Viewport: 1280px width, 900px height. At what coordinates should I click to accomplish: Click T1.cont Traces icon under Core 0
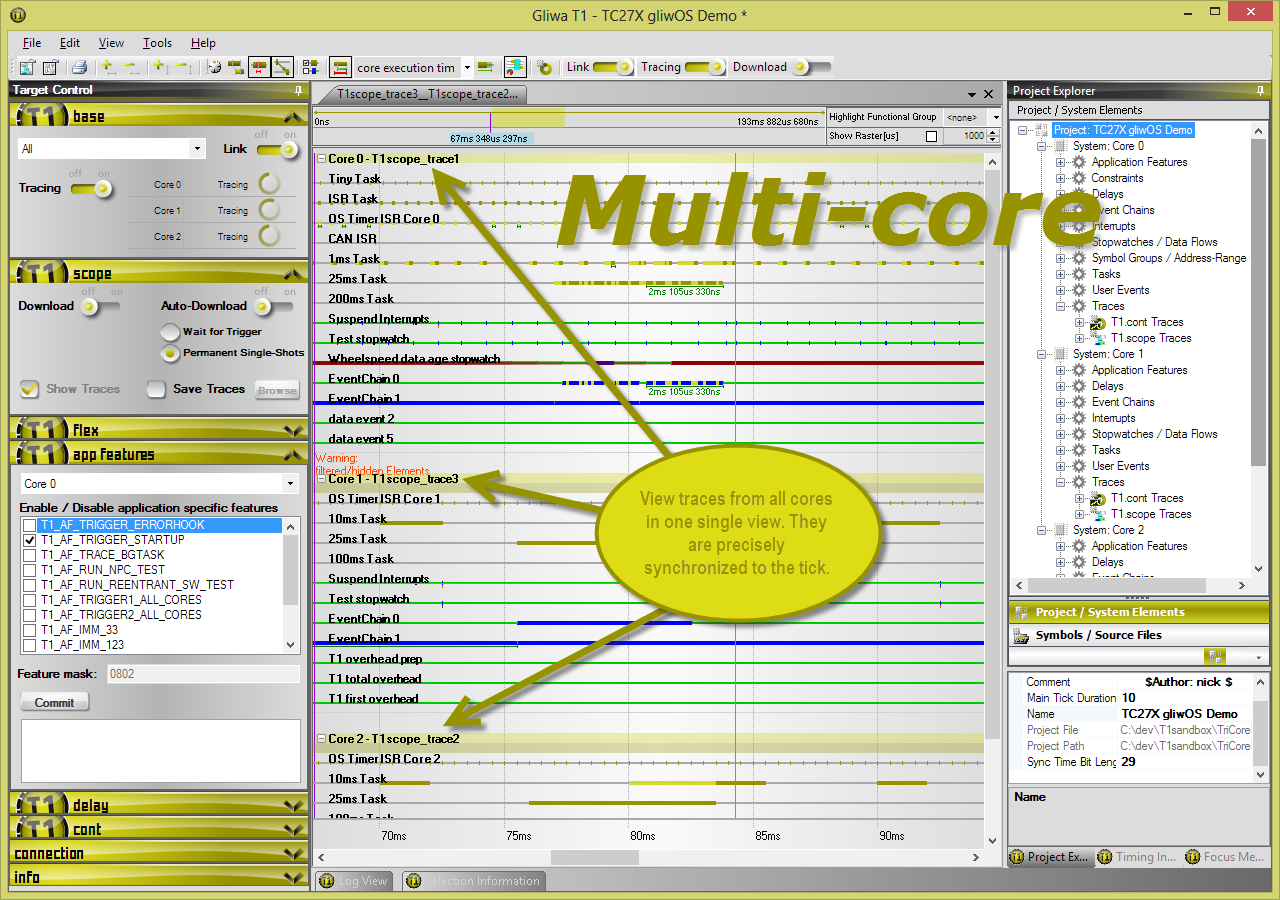pyautogui.click(x=1098, y=322)
